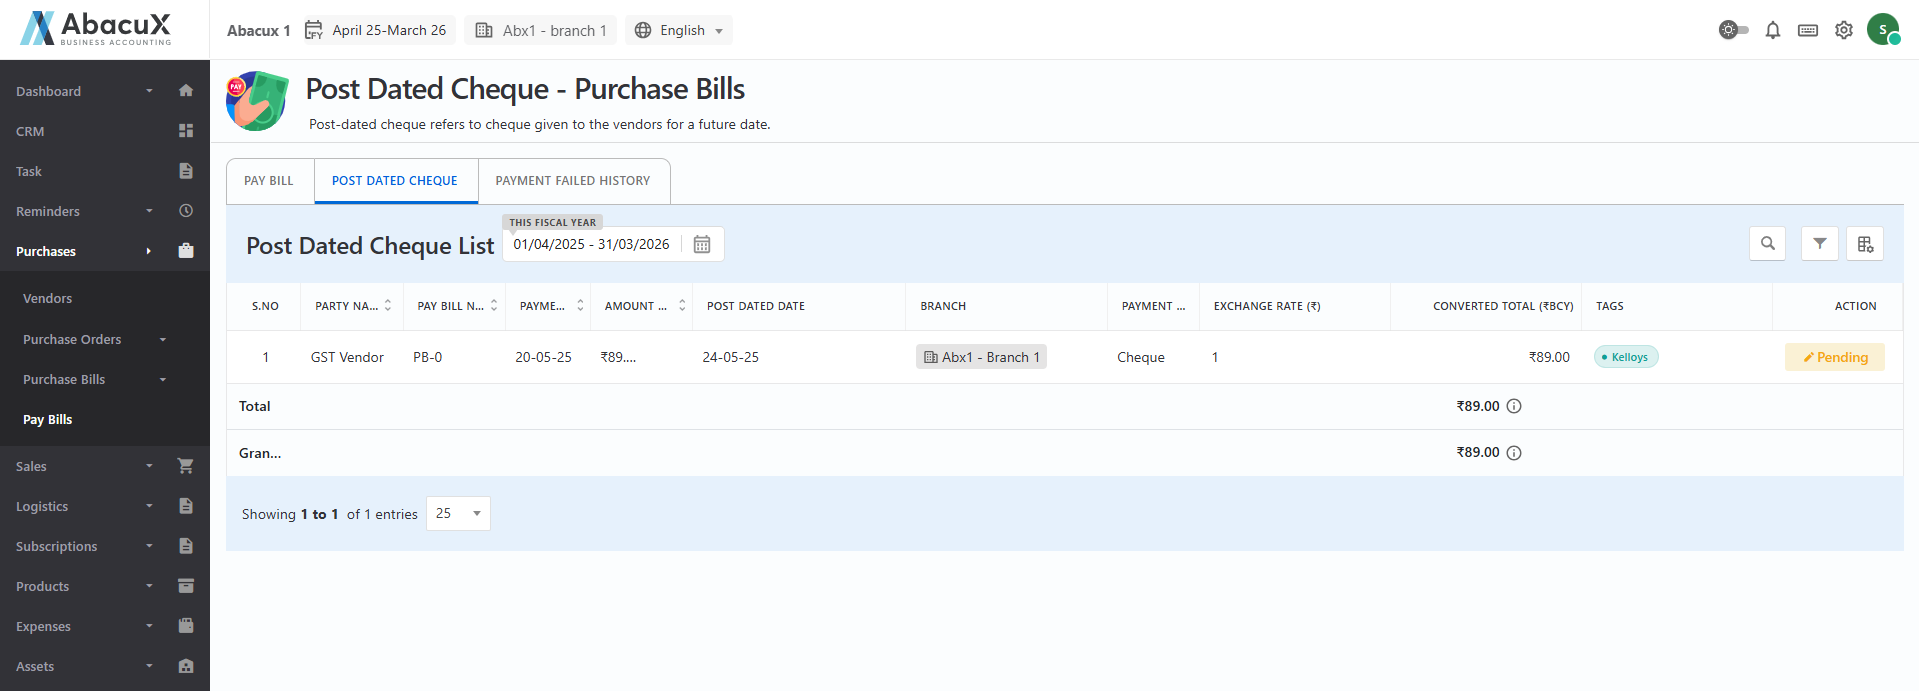1919x691 pixels.
Task: Toggle the theme switch in header
Action: pyautogui.click(x=1733, y=30)
